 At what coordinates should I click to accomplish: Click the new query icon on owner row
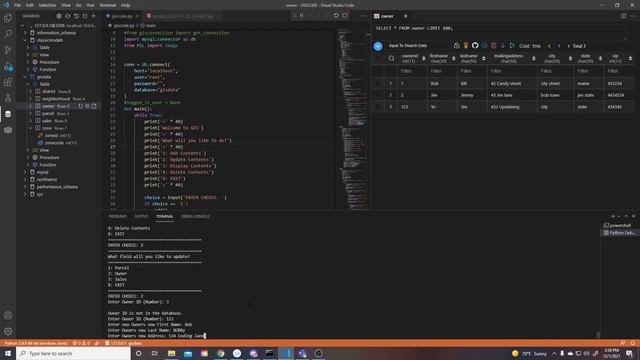[x=94, y=106]
